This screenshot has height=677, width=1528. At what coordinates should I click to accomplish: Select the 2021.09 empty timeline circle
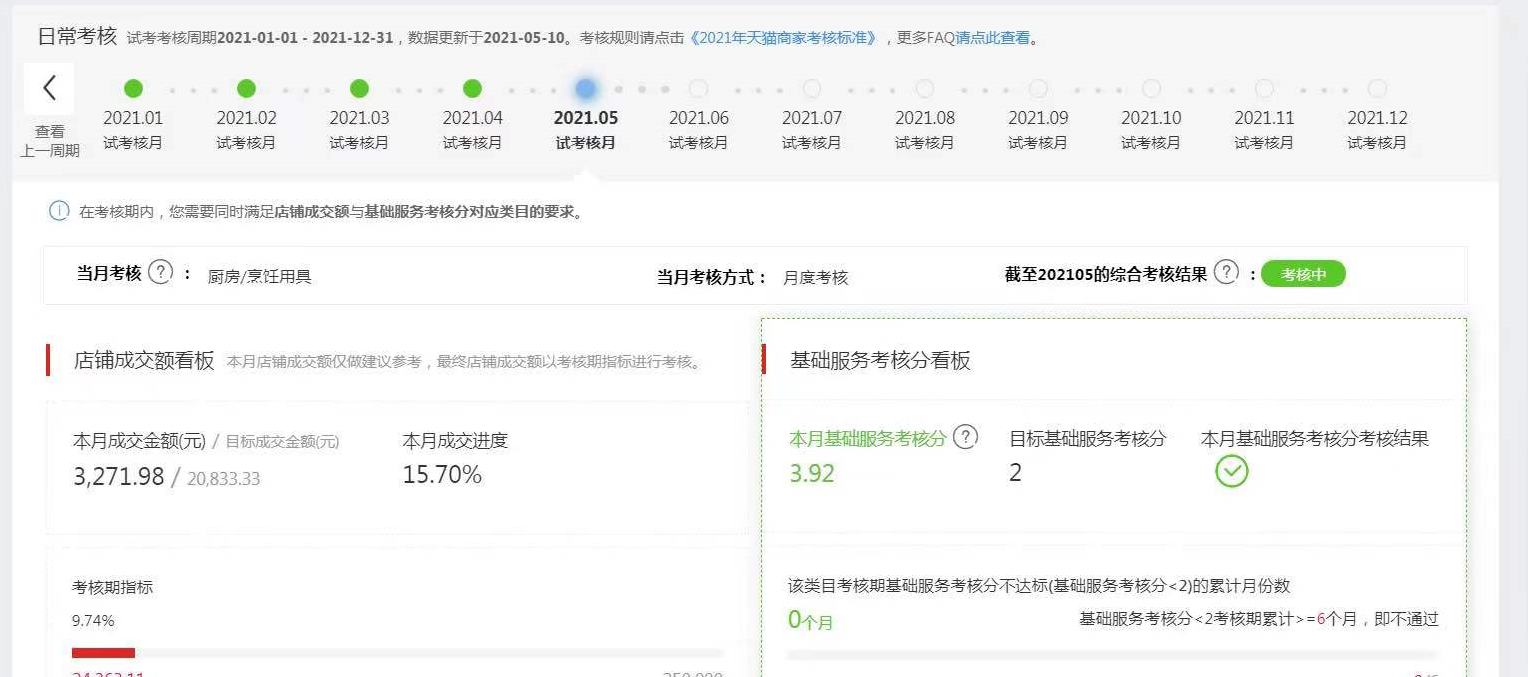[1038, 88]
